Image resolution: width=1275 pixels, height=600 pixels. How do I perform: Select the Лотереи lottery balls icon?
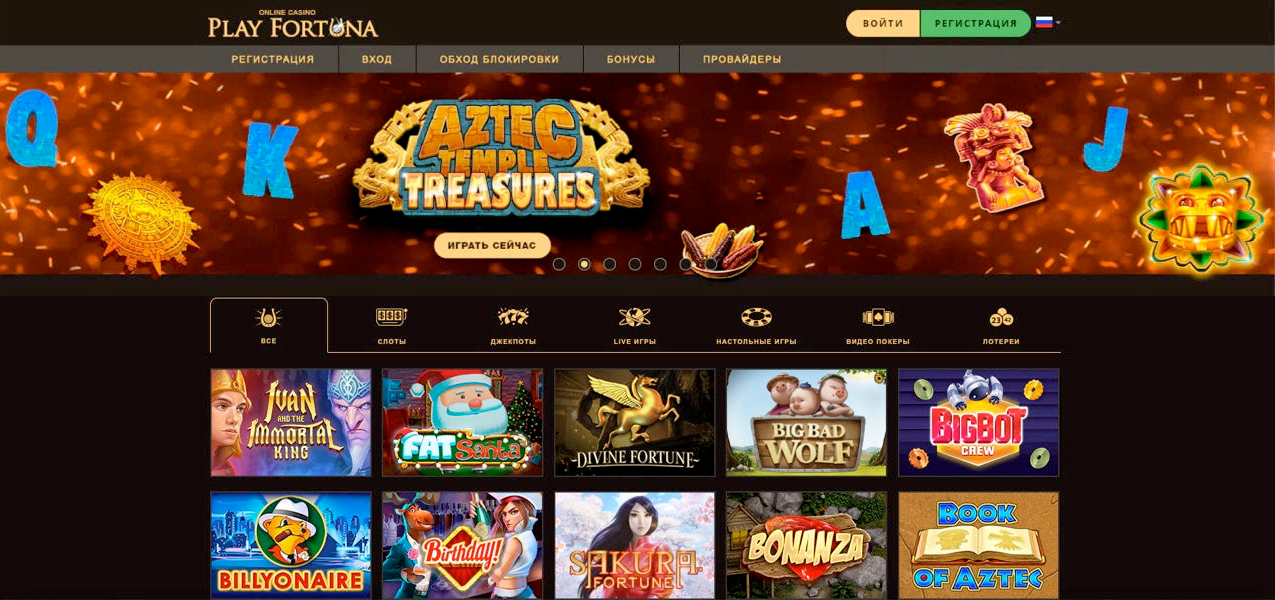1001,317
